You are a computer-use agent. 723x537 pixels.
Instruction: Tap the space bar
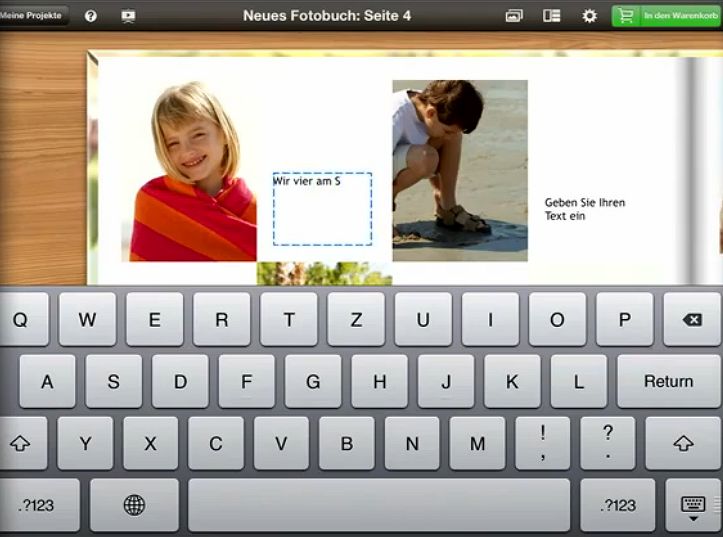(378, 505)
